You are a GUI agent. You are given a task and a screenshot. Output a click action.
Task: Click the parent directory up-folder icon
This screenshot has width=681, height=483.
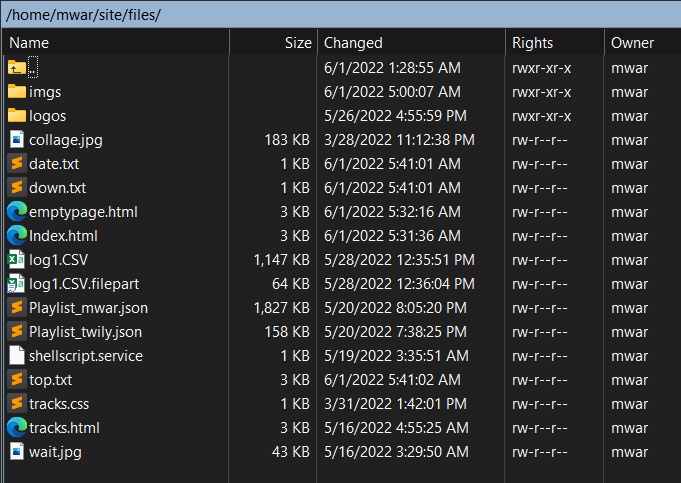click(x=16, y=67)
